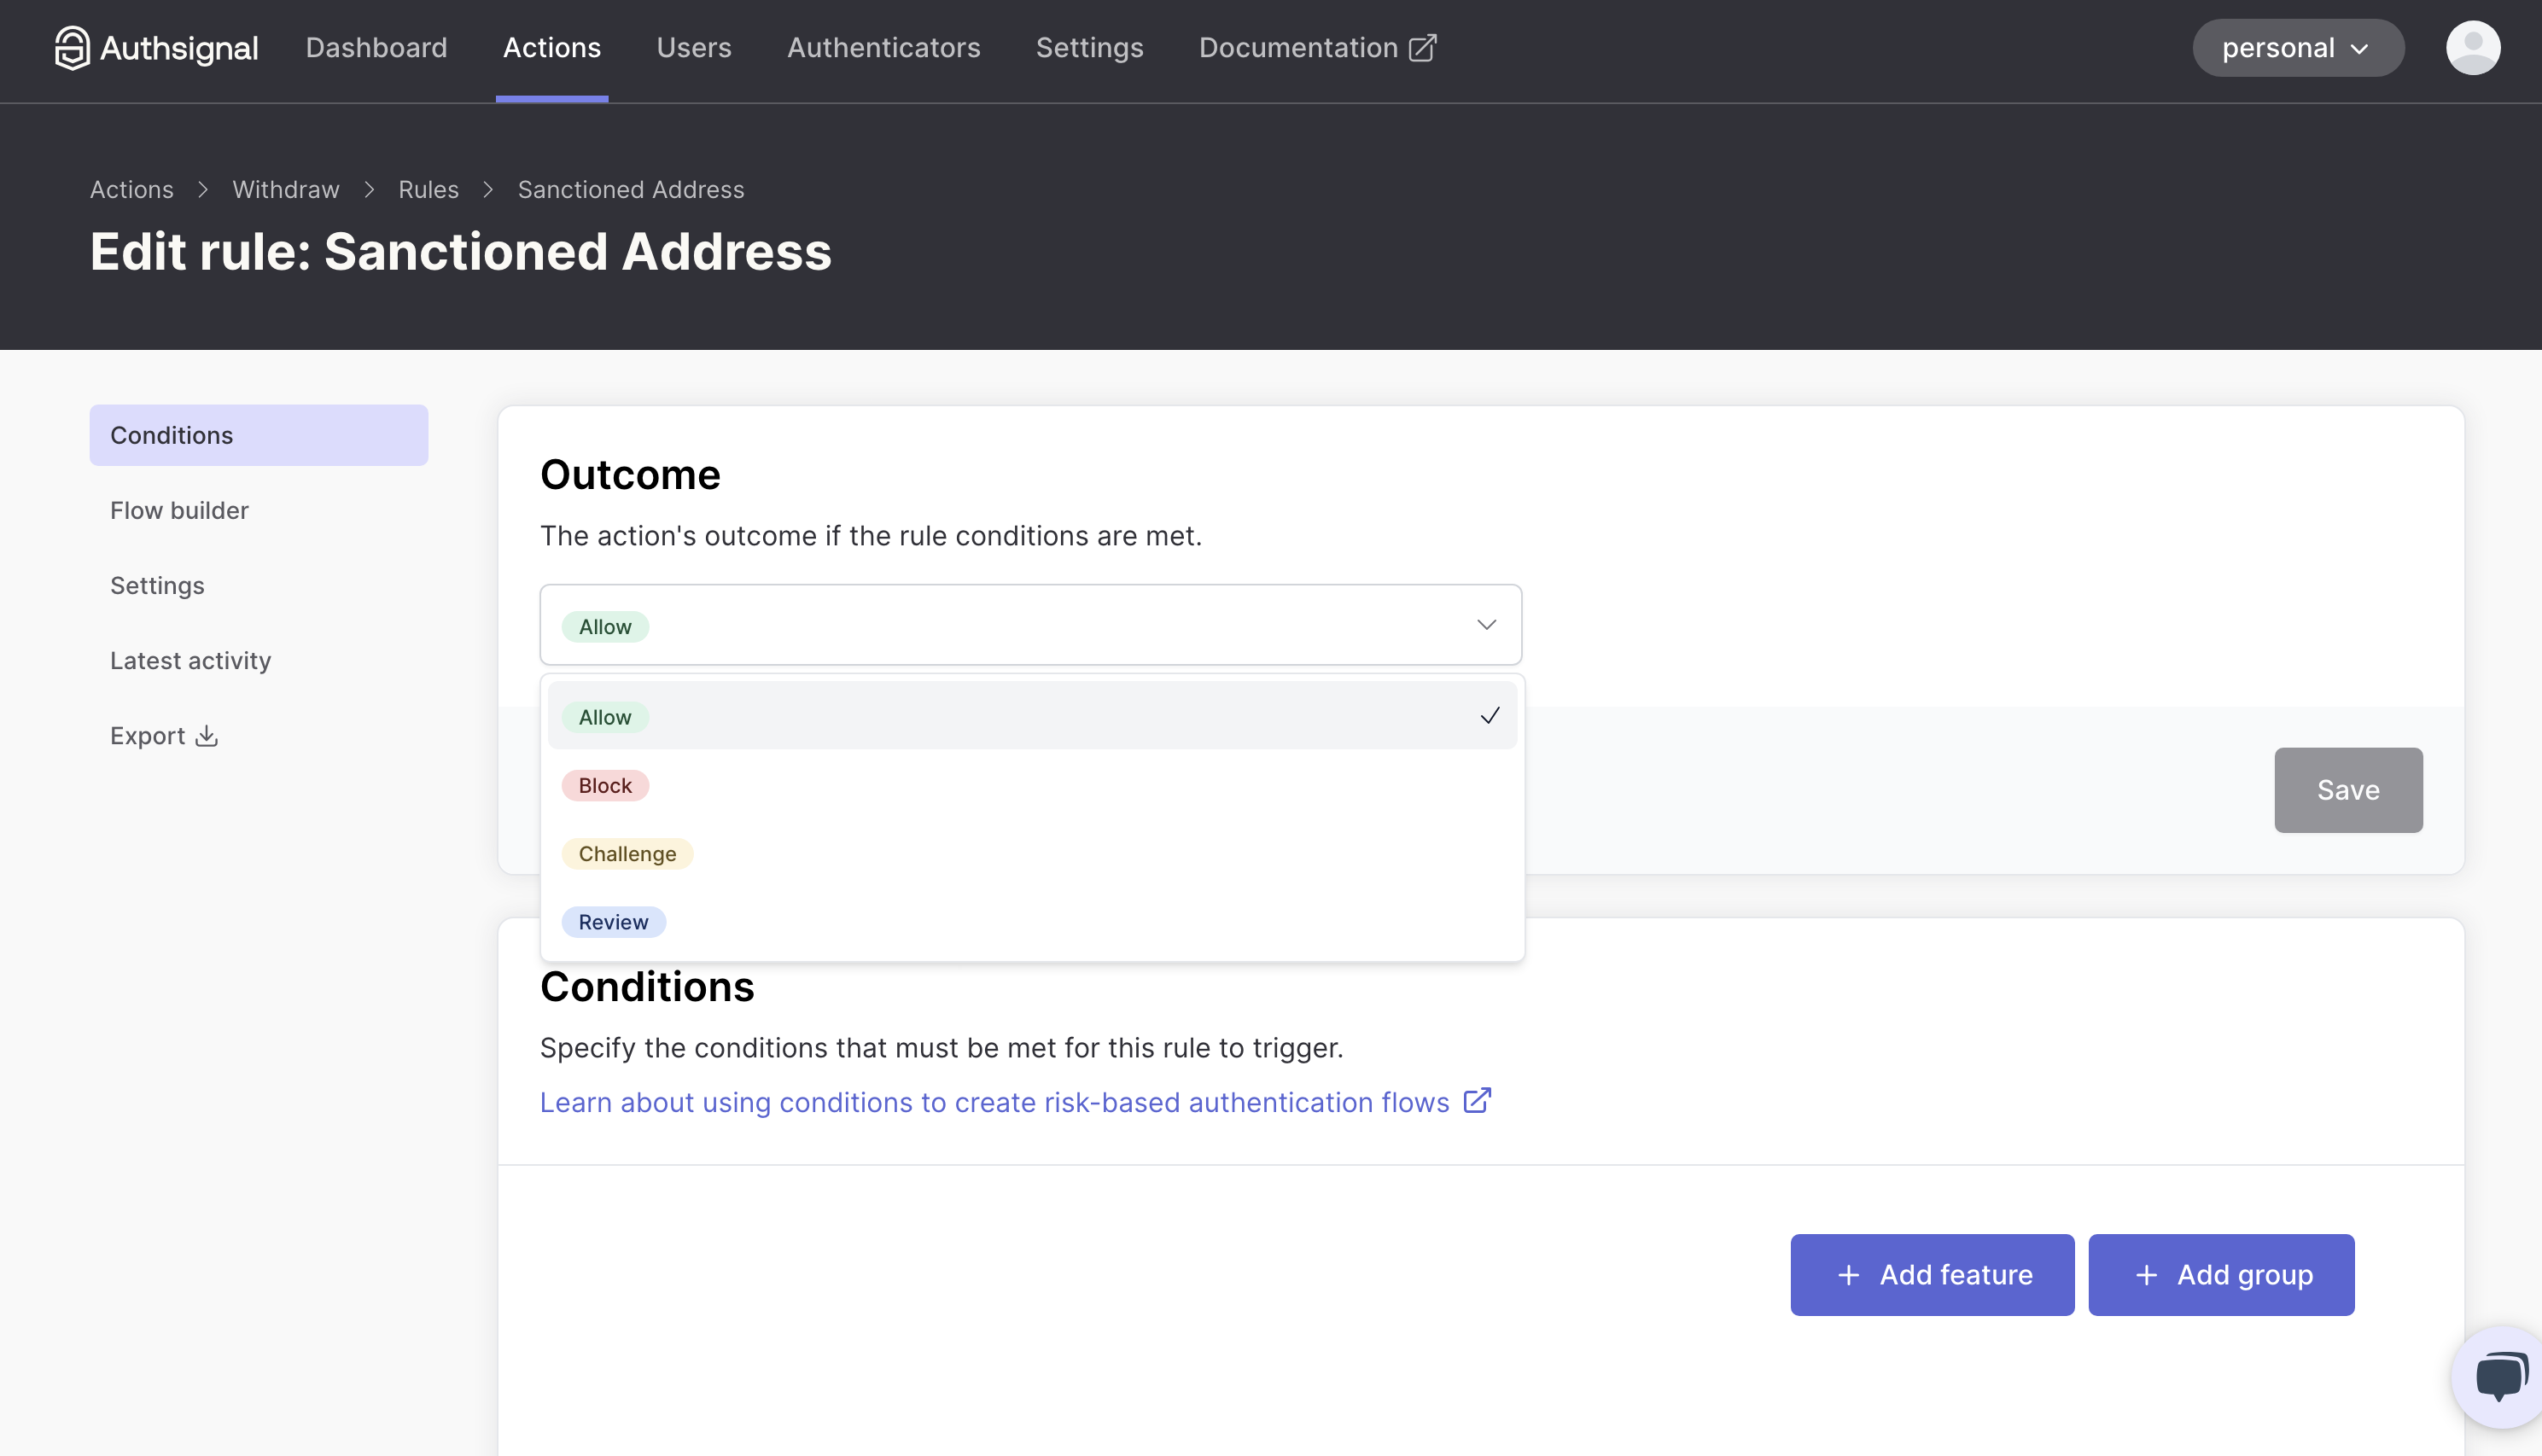2542x1456 pixels.
Task: Select the Review outcome option
Action: pyautogui.click(x=613, y=921)
